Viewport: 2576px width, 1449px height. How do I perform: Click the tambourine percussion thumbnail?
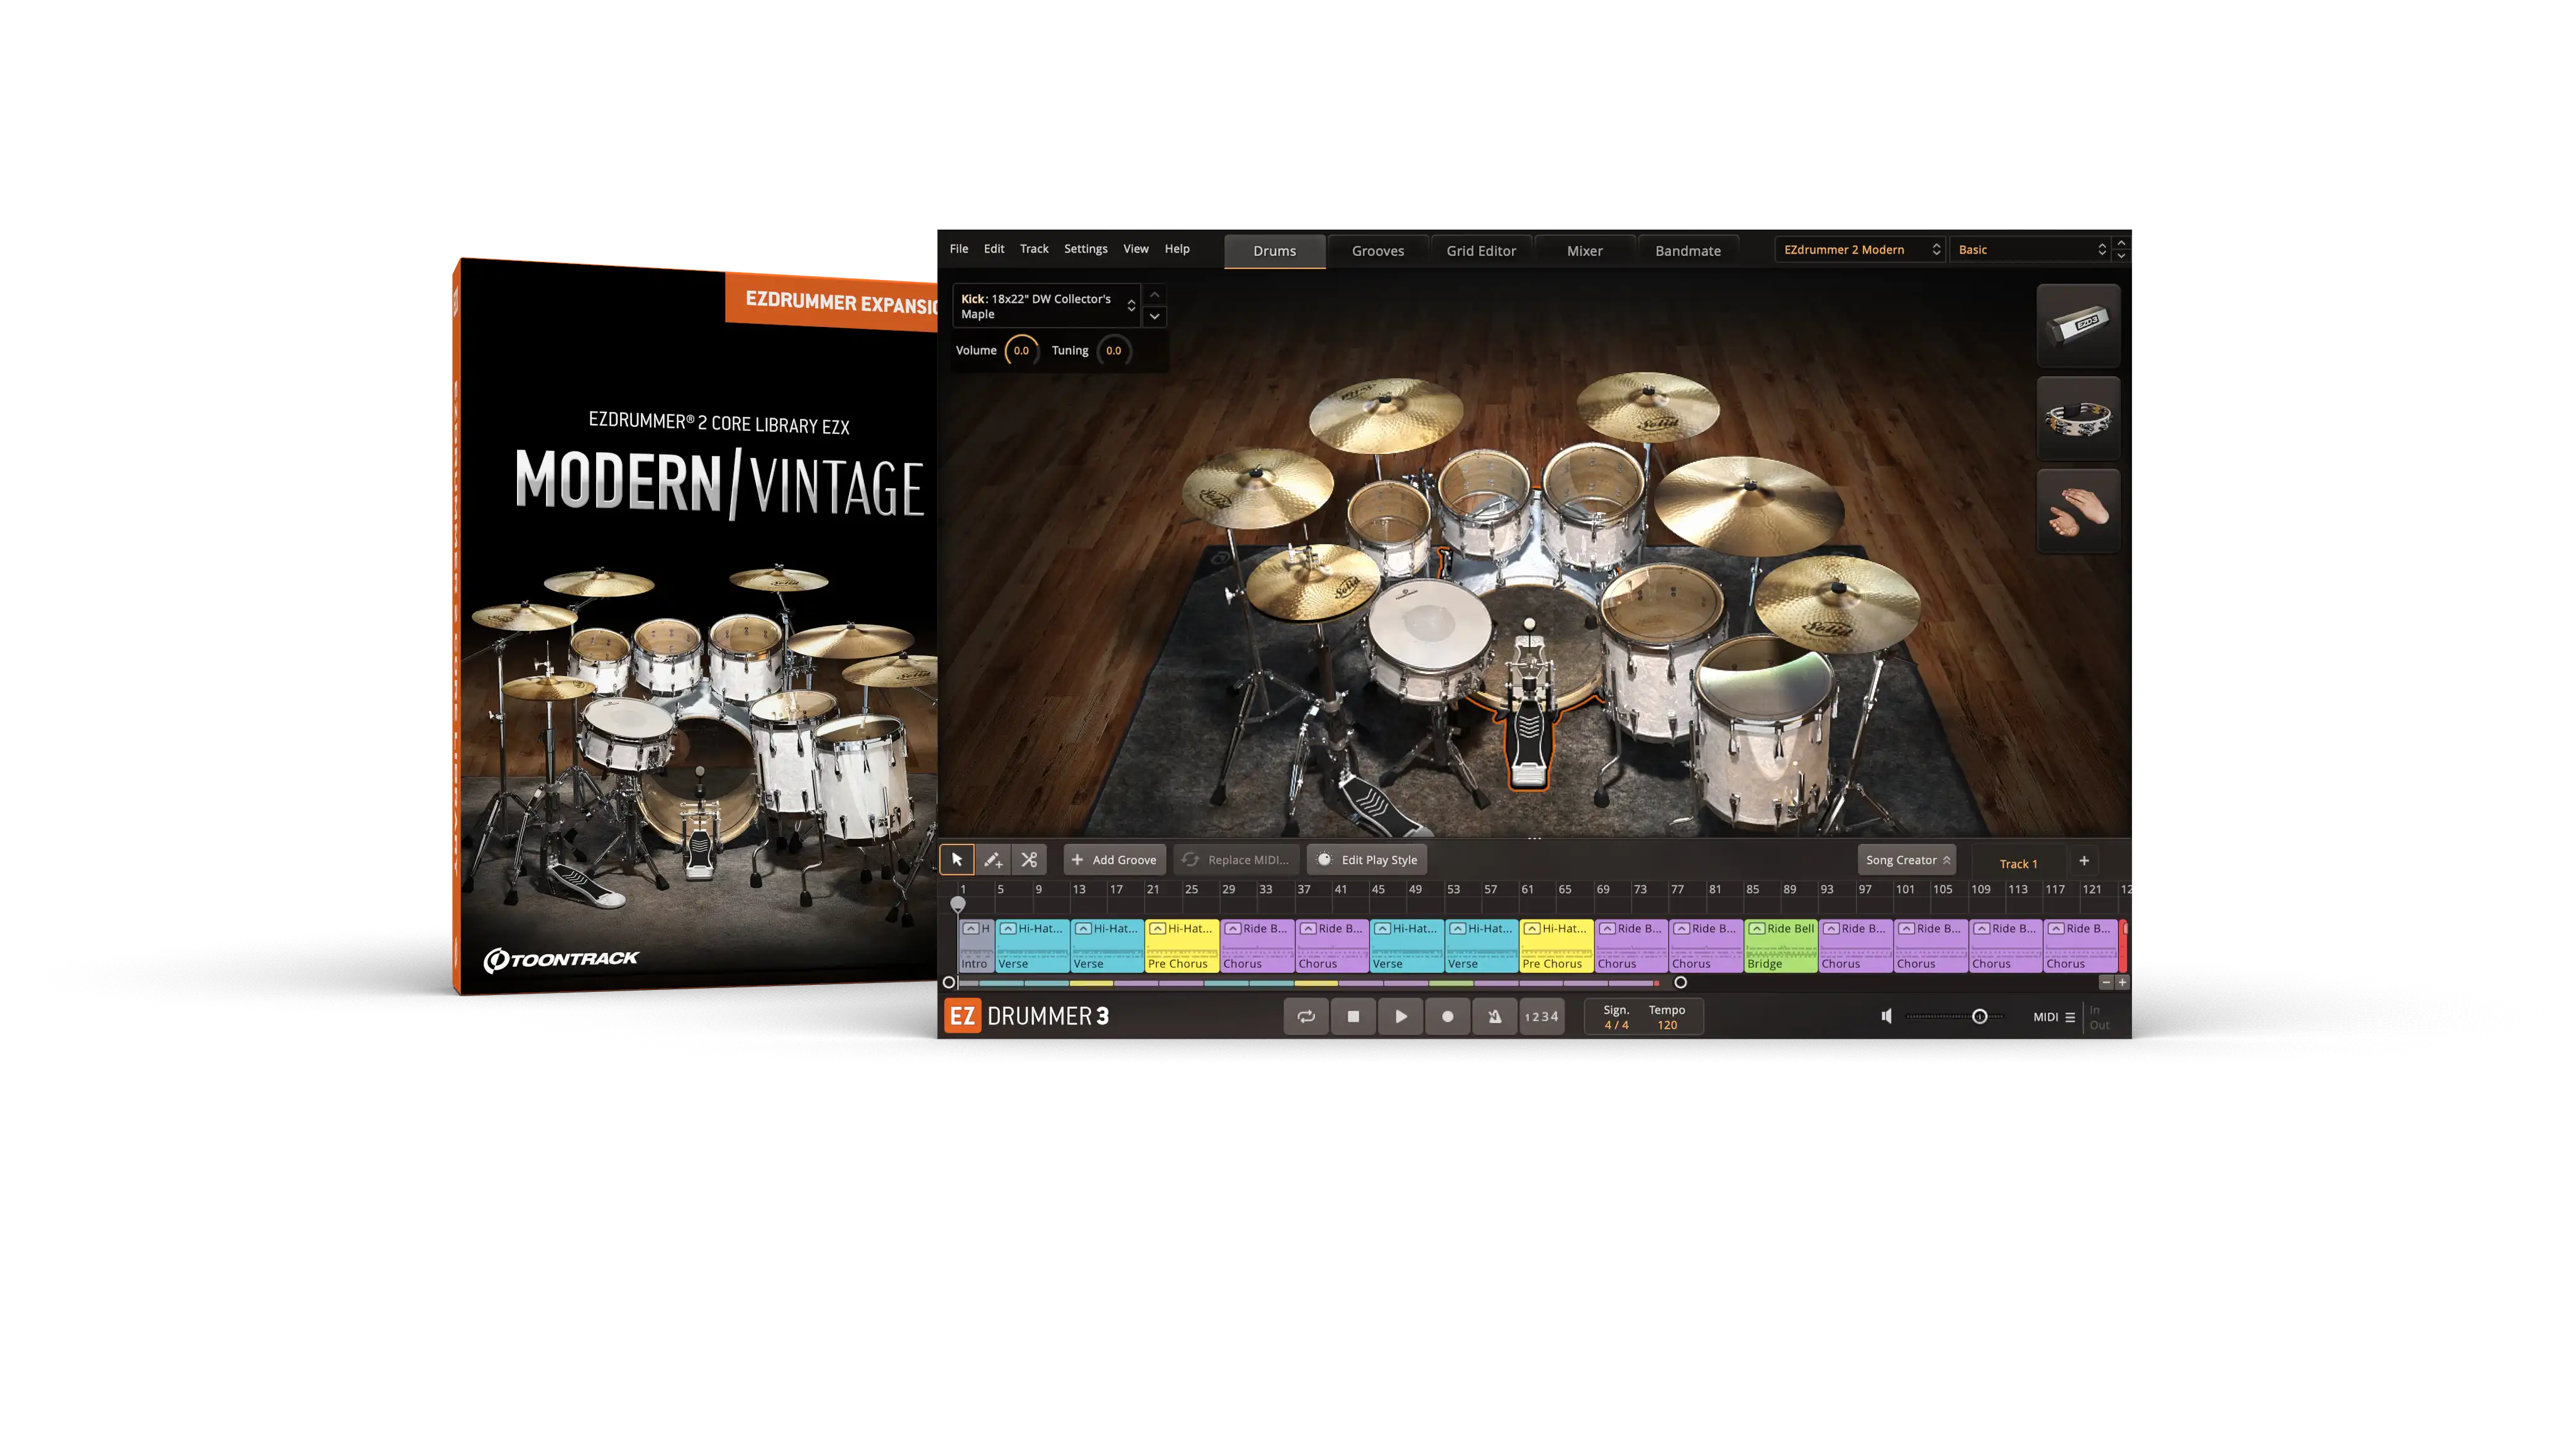click(2078, 418)
